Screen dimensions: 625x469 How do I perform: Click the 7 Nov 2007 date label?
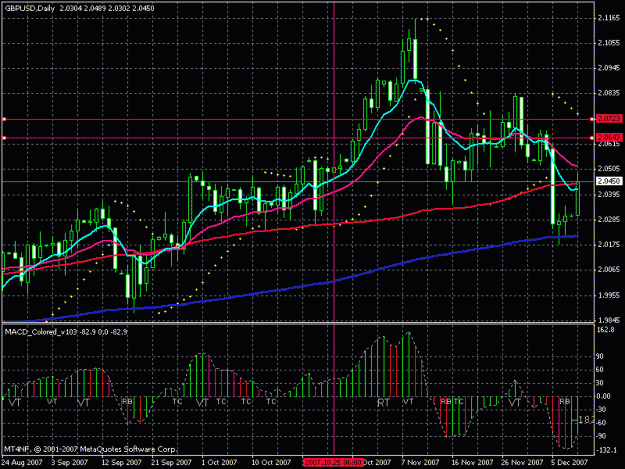420,463
